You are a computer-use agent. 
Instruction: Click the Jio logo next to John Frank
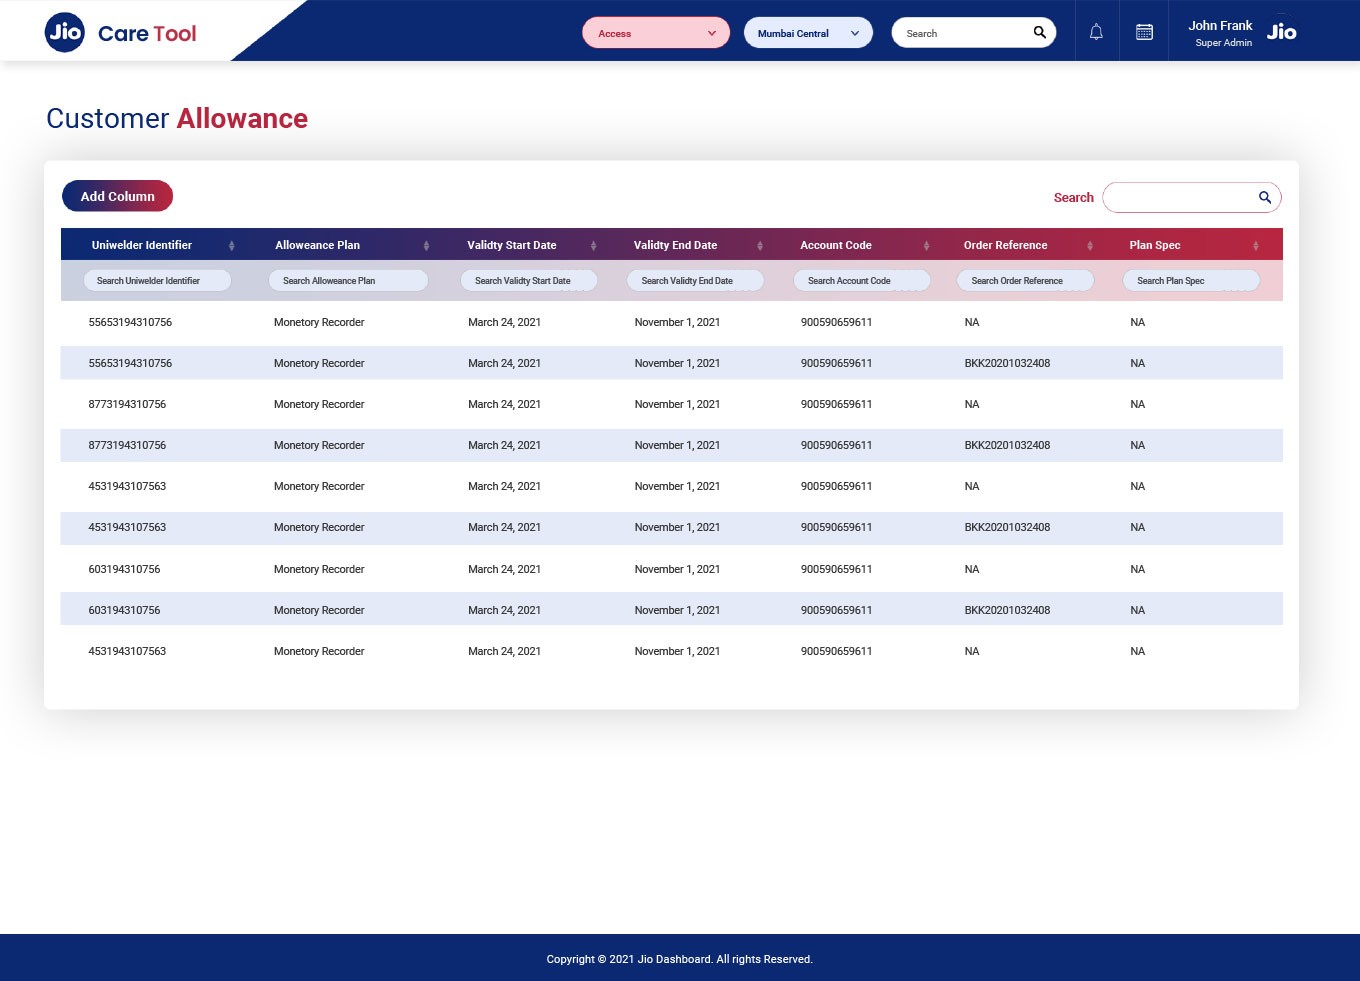[1281, 32]
